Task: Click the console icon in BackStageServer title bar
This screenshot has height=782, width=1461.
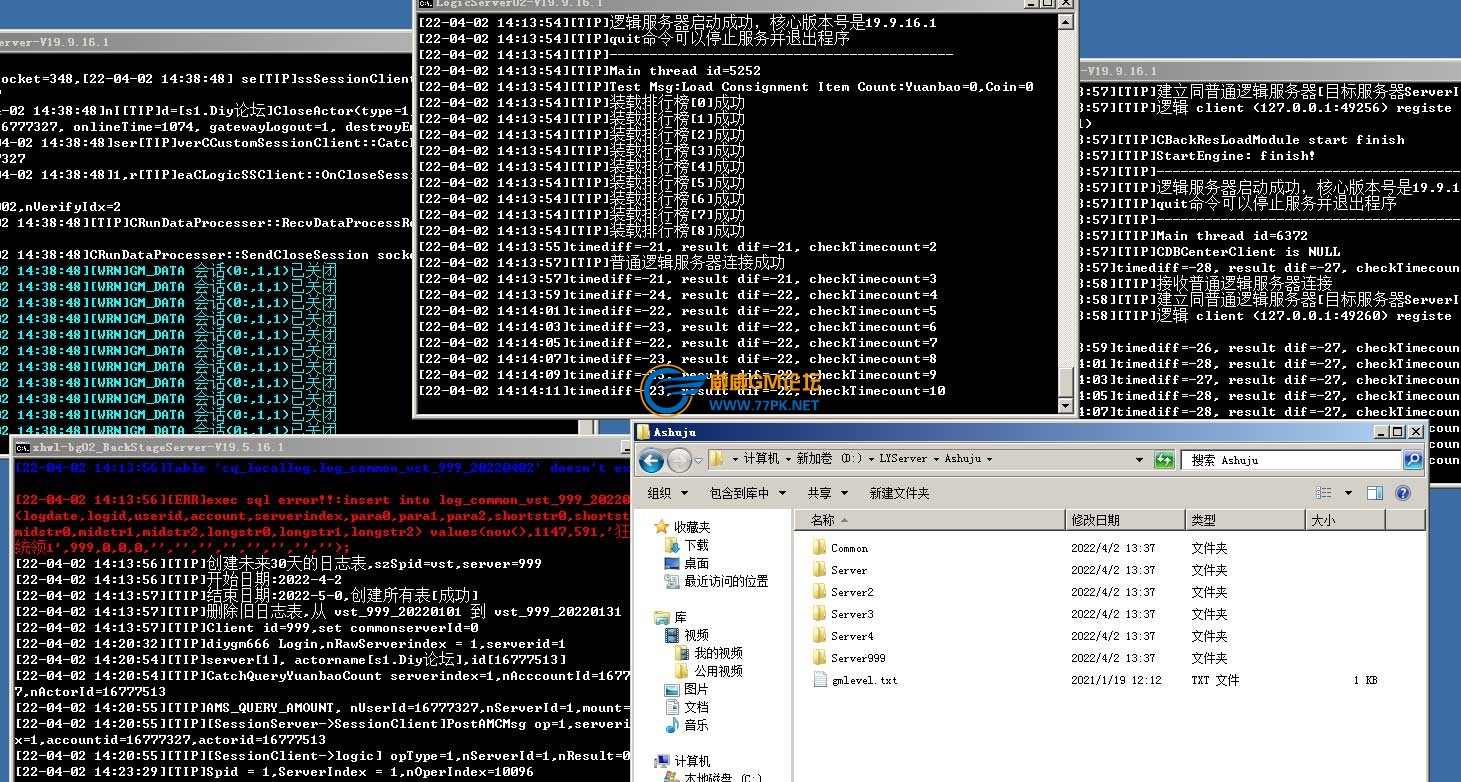Action: point(22,447)
